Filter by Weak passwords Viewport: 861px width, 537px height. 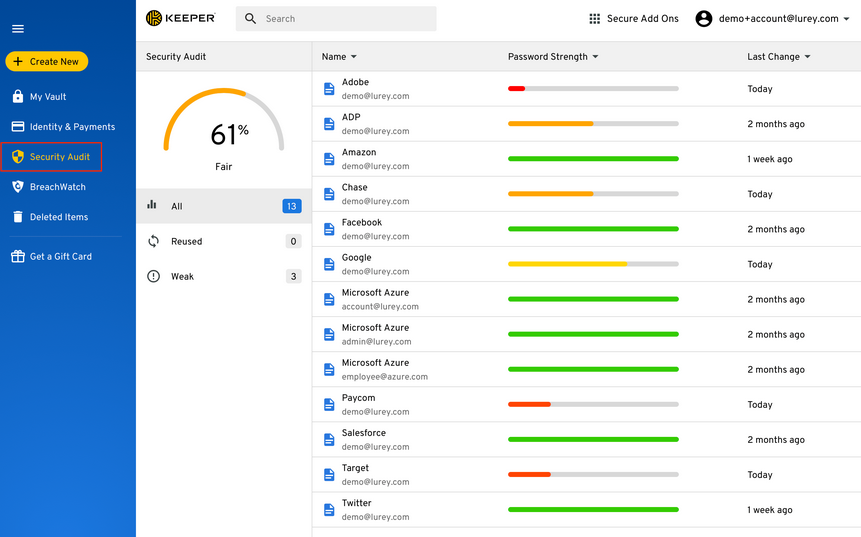[x=224, y=276]
